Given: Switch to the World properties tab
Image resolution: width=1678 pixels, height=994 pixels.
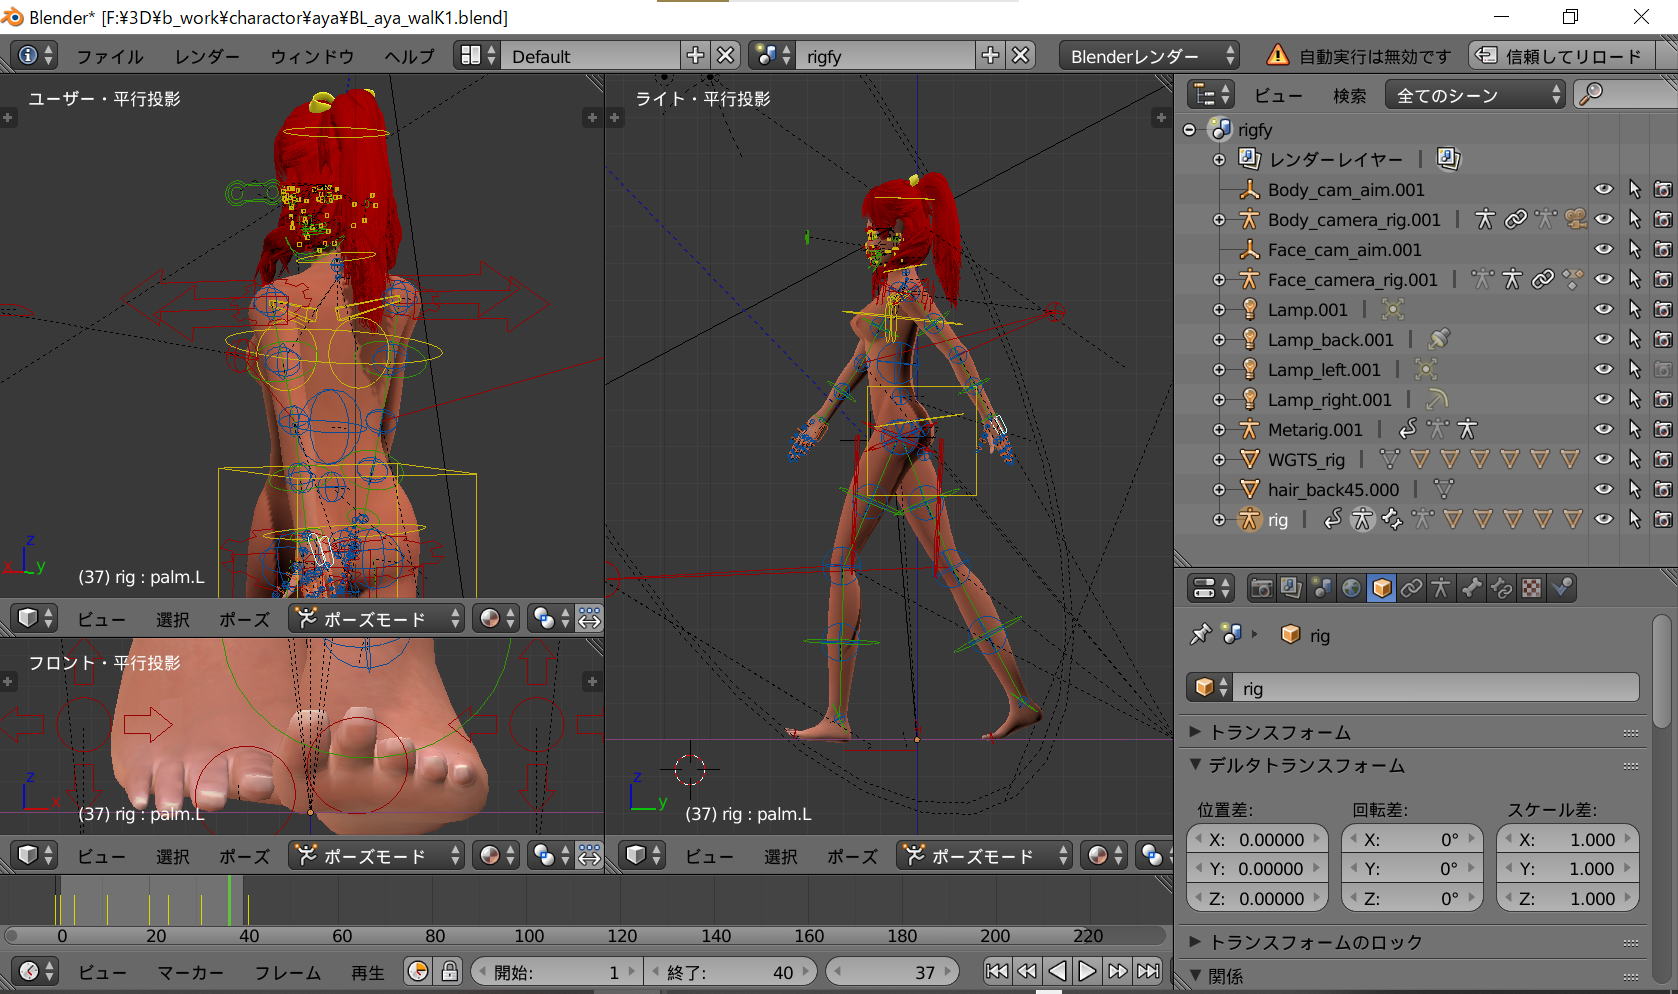Looking at the screenshot, I should tap(1351, 589).
